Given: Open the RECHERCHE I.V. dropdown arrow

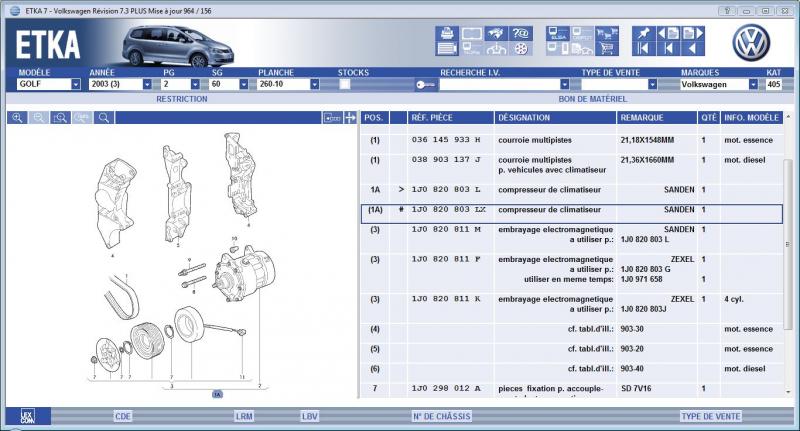Looking at the screenshot, I should (x=564, y=84).
